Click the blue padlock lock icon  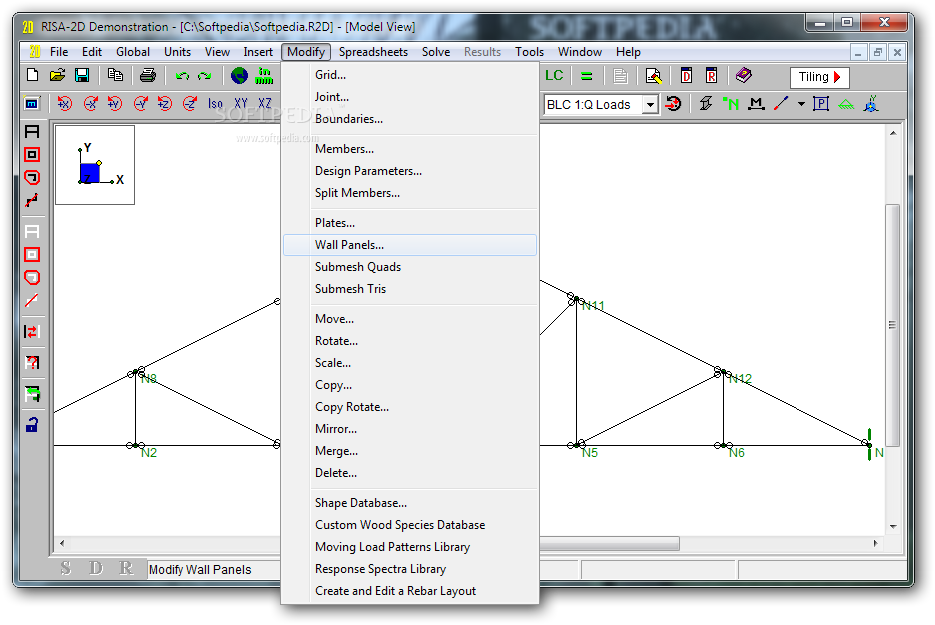click(32, 425)
